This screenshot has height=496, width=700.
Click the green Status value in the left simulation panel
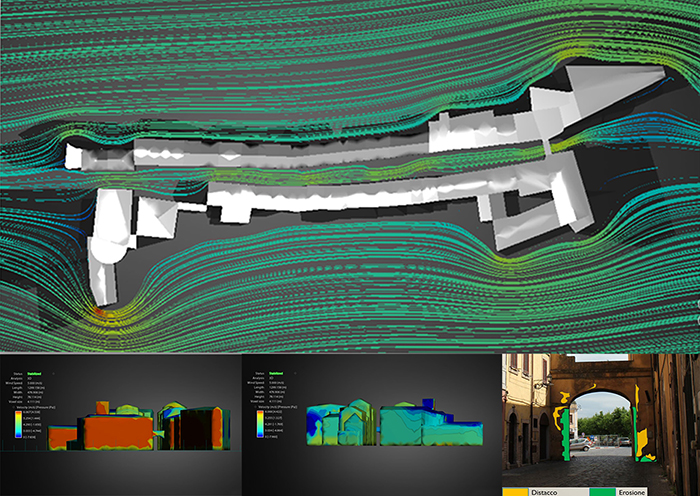click(x=34, y=374)
